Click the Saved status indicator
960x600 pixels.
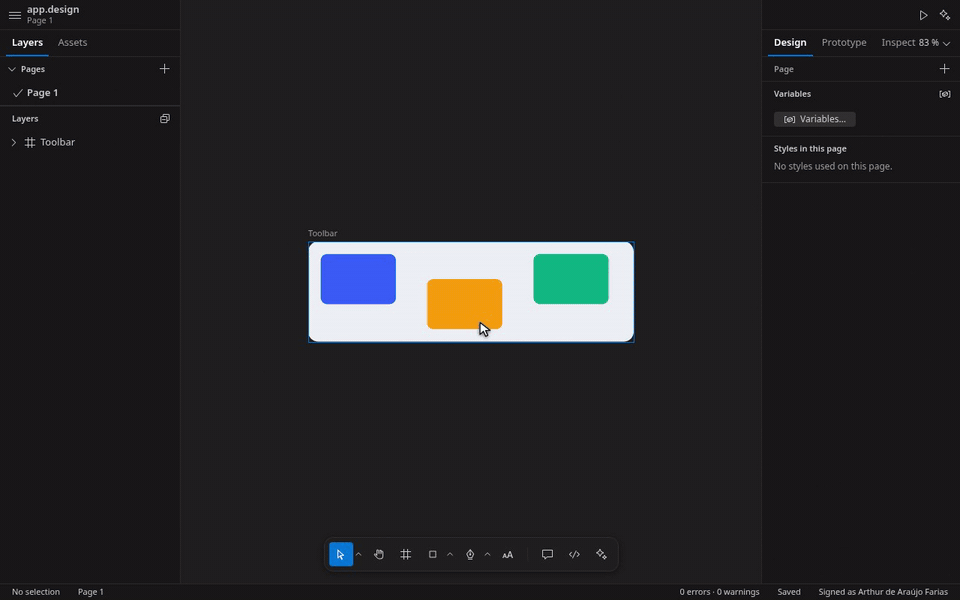coord(789,592)
